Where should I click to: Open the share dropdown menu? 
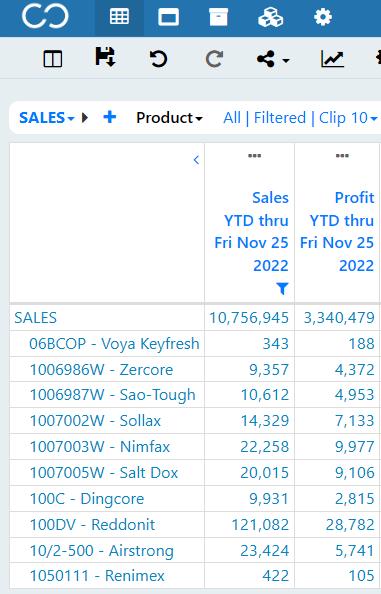(x=273, y=59)
